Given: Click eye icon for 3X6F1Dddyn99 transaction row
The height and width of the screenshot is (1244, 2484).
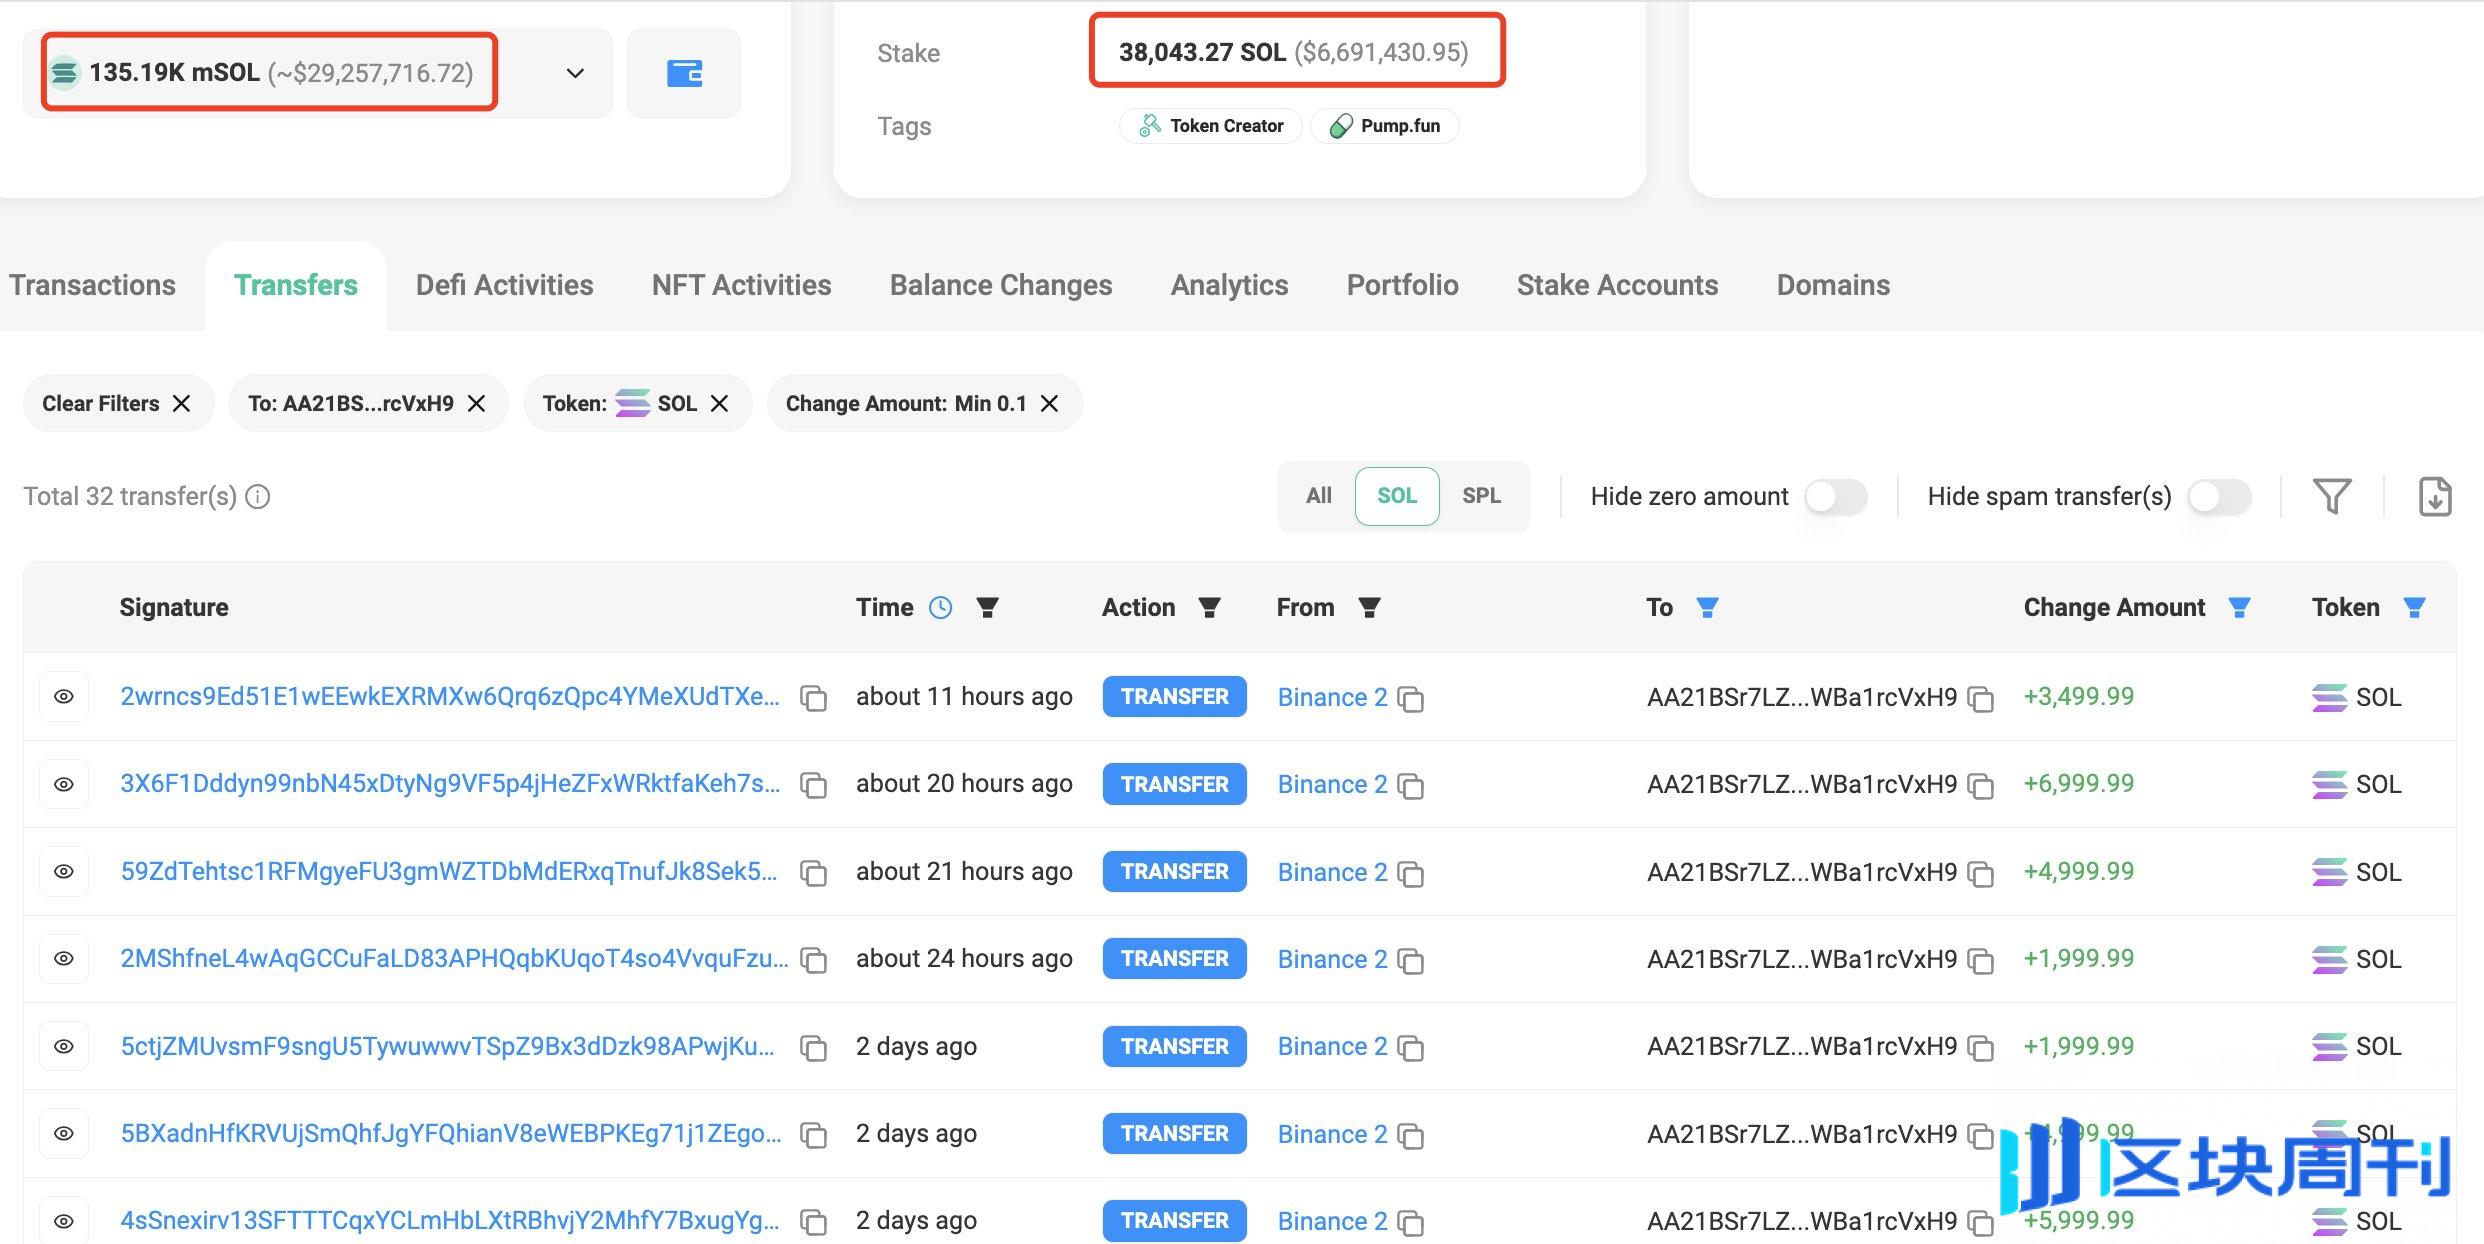Looking at the screenshot, I should [x=64, y=784].
